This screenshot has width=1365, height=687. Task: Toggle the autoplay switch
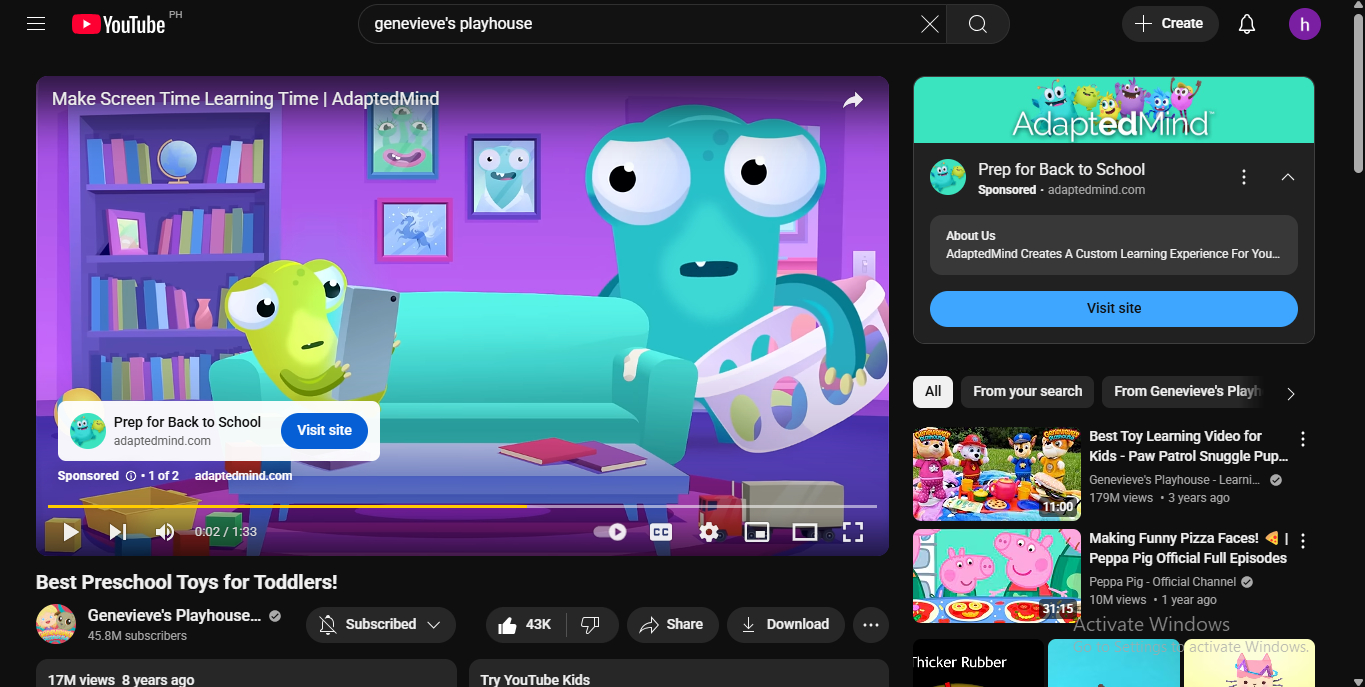[610, 532]
